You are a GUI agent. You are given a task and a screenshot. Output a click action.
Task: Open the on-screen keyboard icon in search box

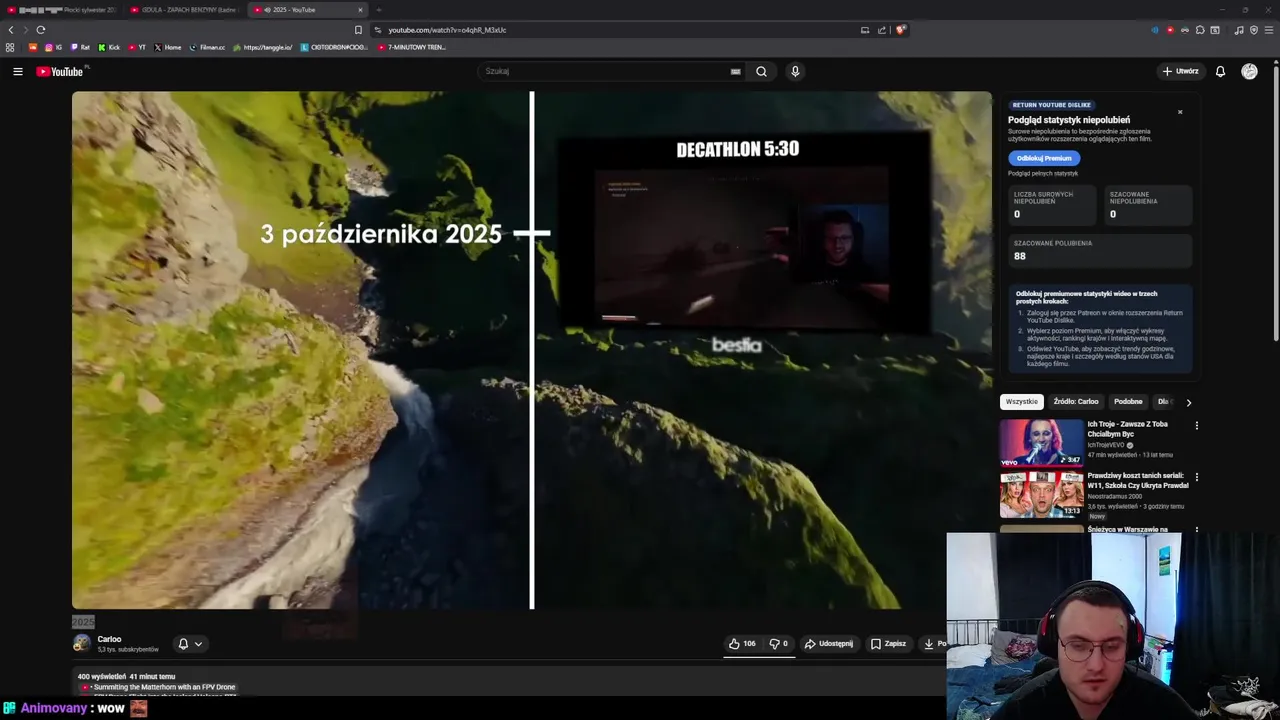(736, 71)
